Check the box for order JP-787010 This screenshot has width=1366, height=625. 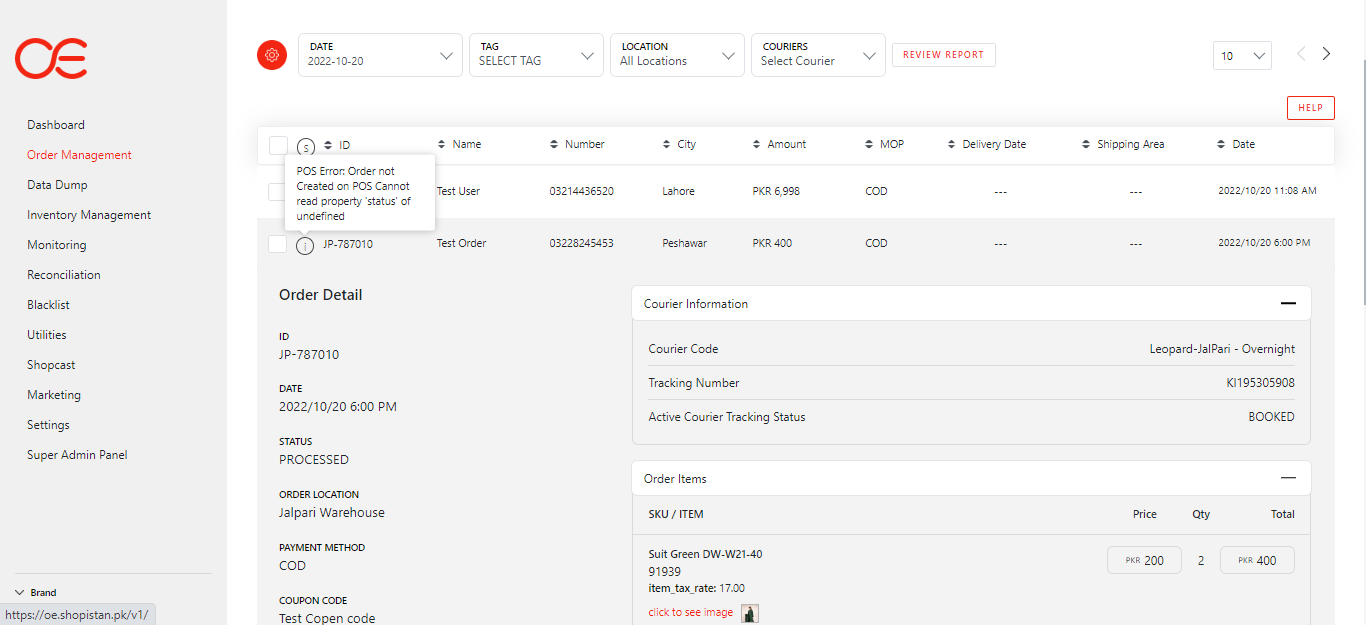278,243
